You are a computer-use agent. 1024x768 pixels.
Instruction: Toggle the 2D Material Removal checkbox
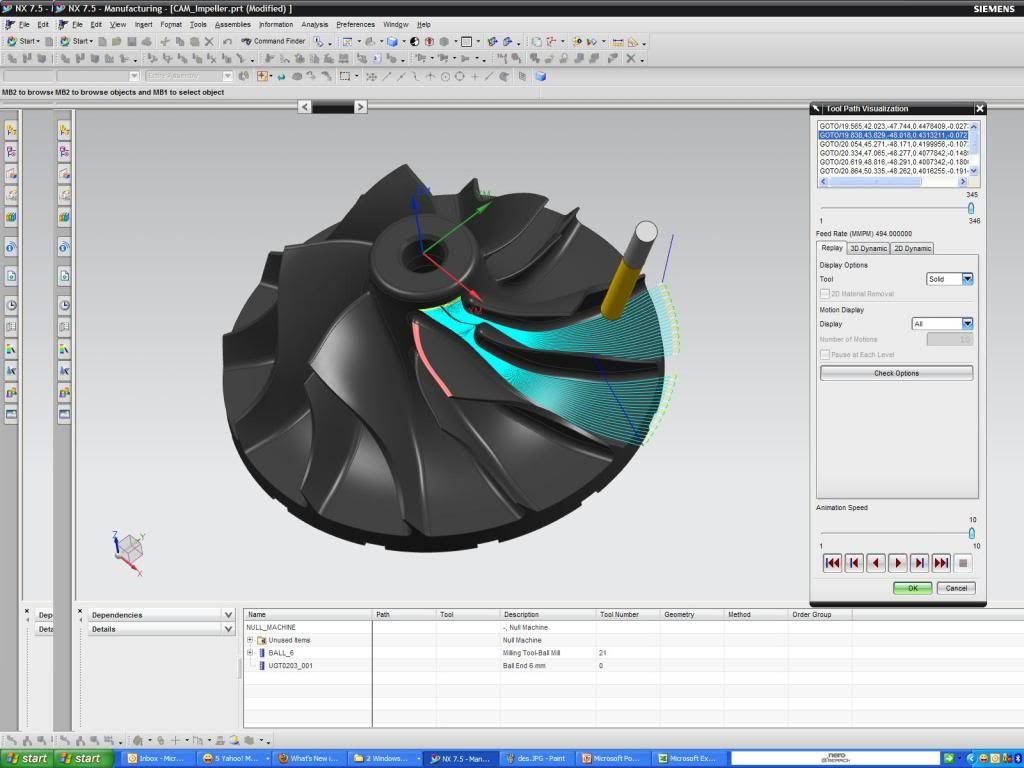coord(825,294)
